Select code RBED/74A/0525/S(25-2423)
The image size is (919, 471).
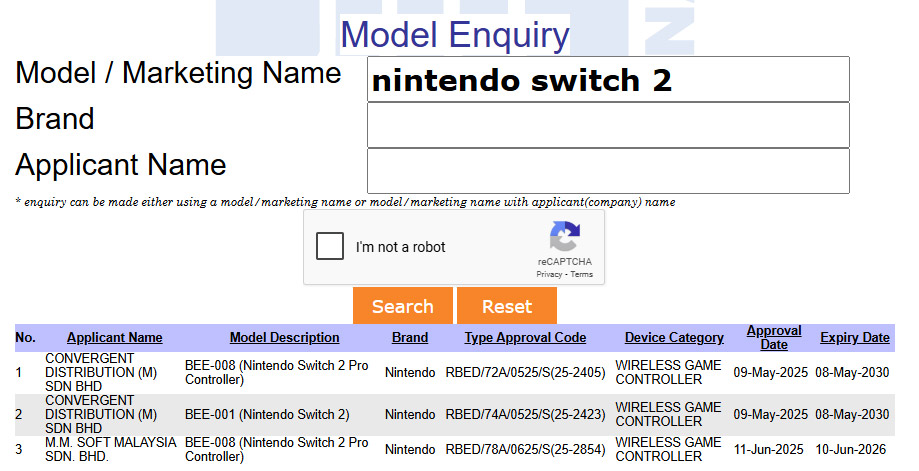pos(525,414)
